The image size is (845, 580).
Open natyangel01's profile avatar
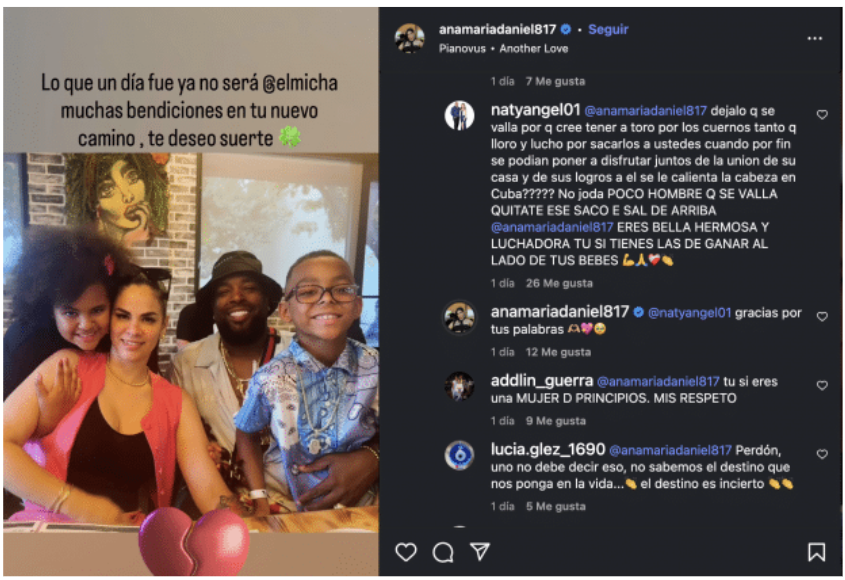coord(459,115)
